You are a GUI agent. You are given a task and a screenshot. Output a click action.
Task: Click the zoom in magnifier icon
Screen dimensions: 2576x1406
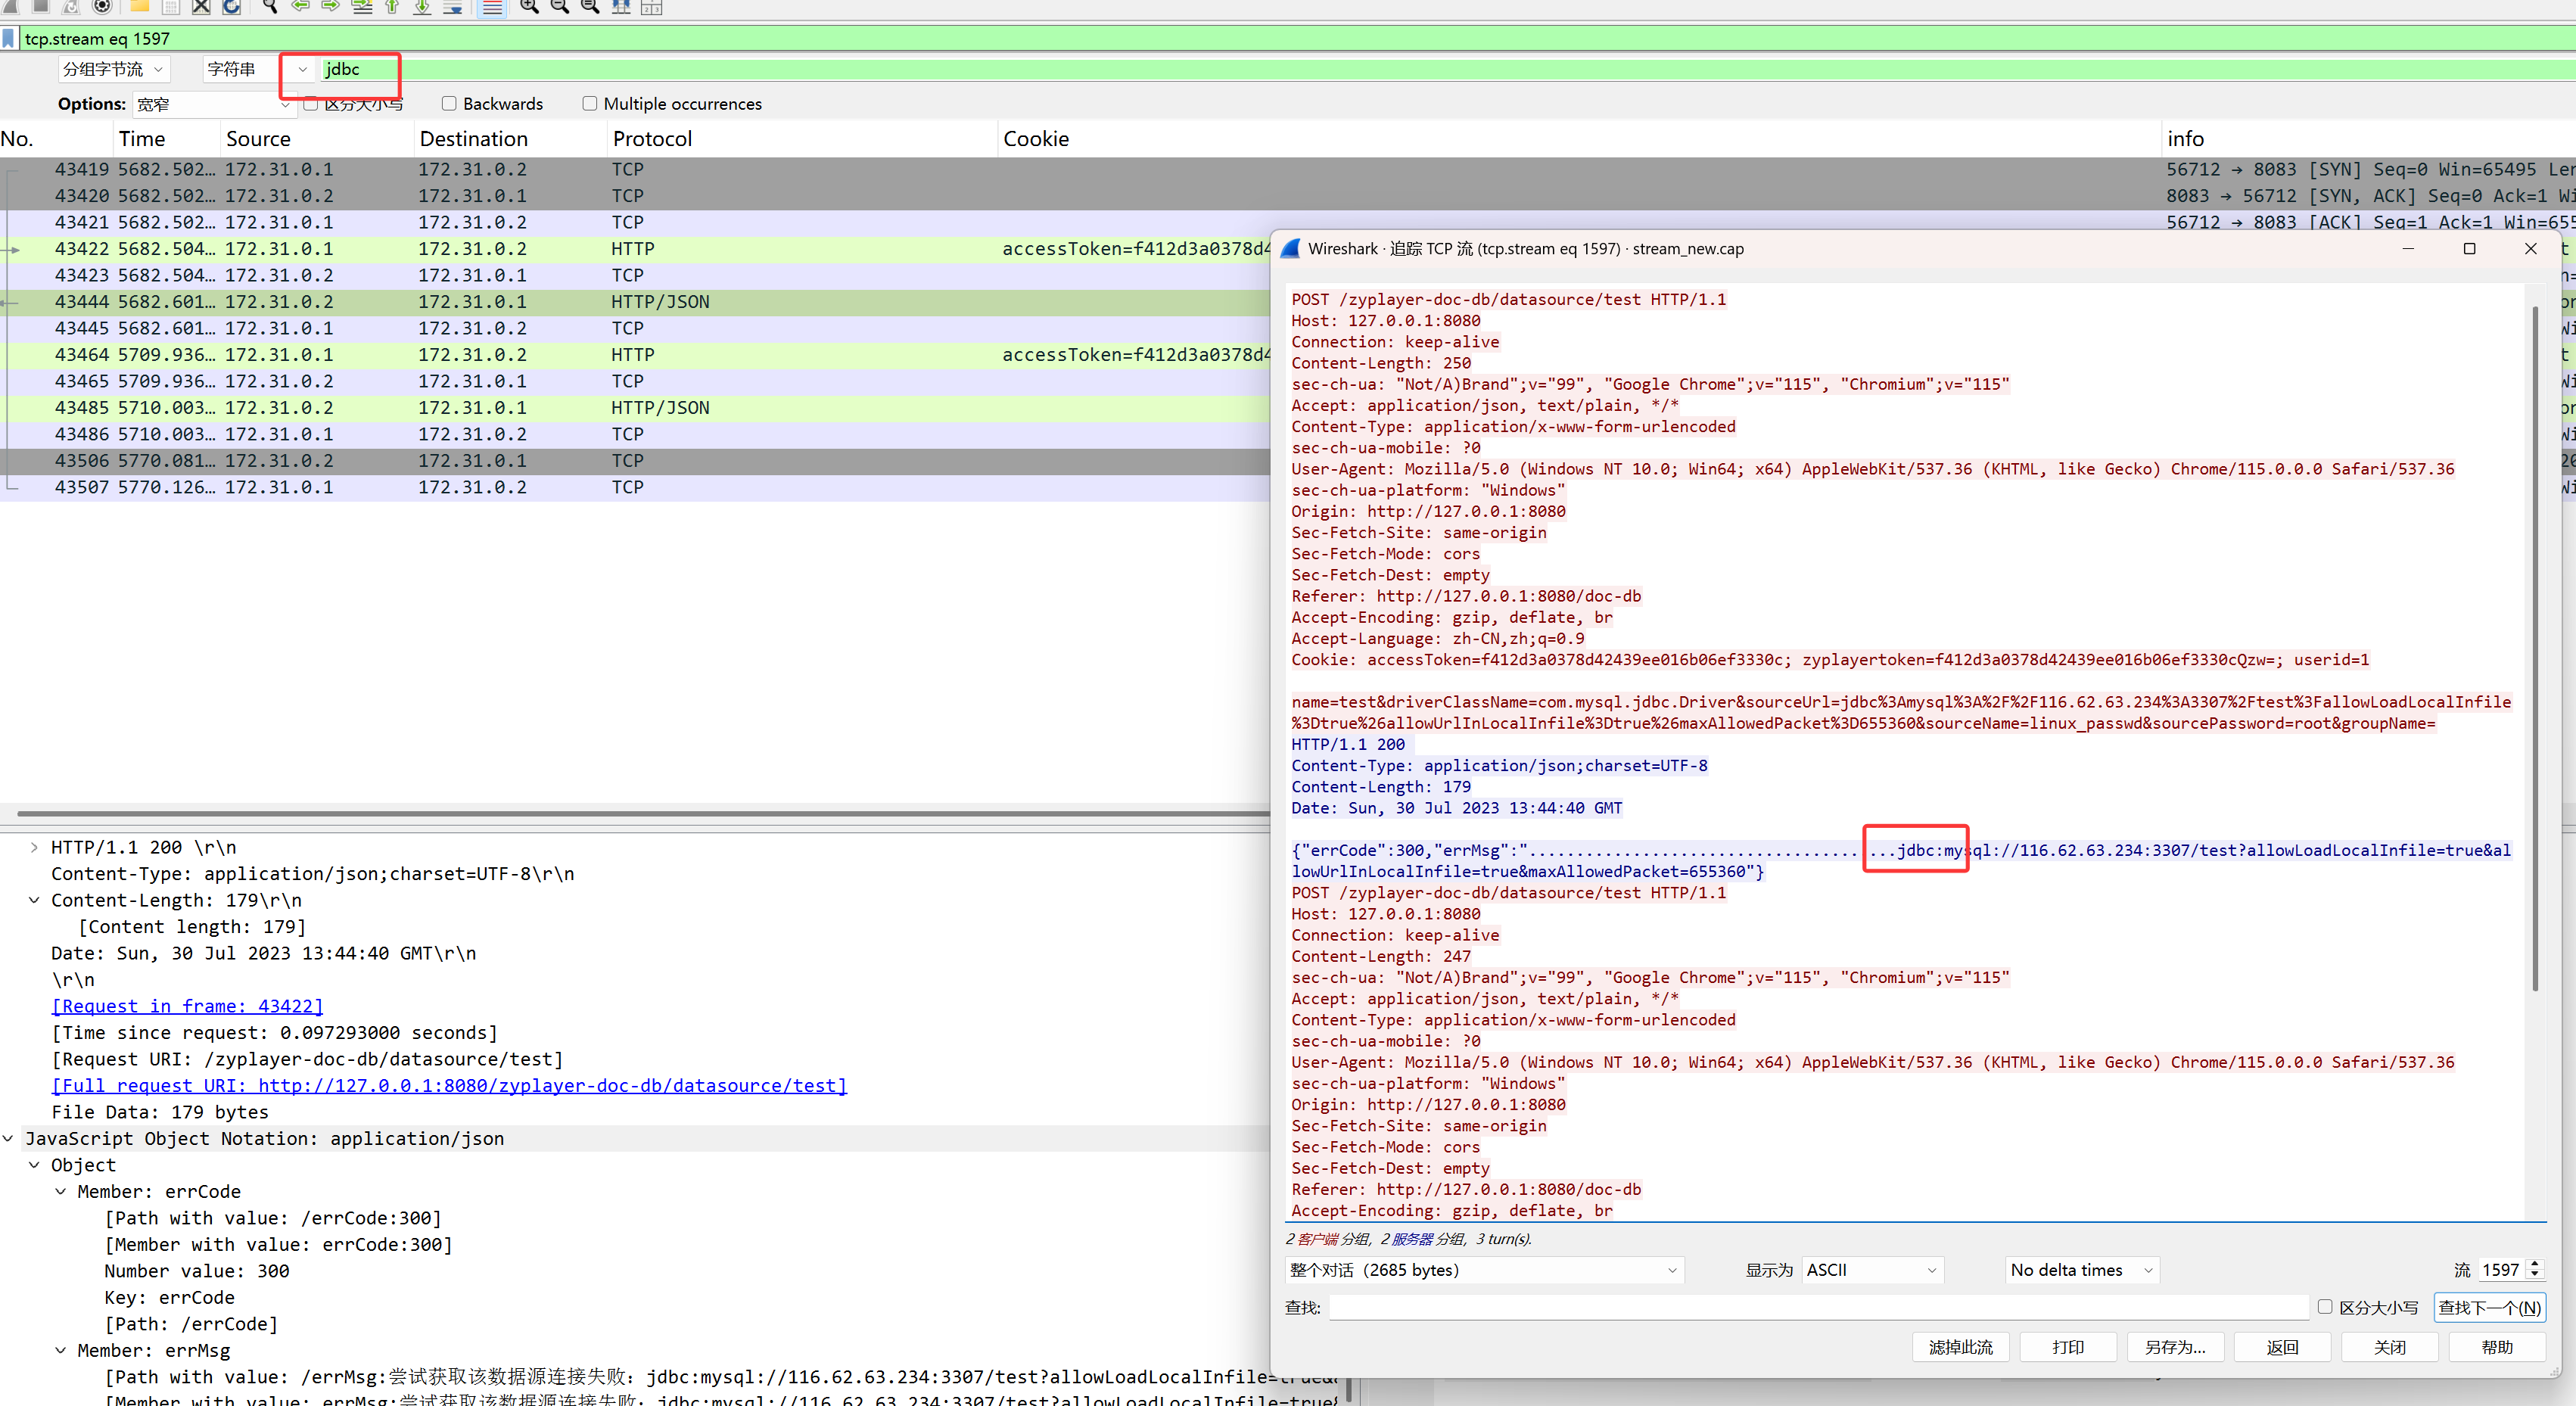[x=529, y=7]
